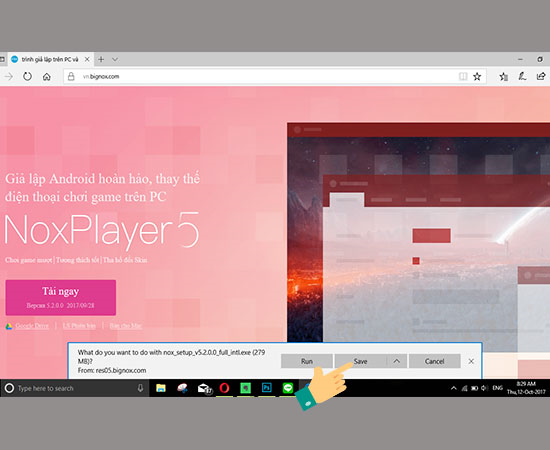
Task: Open the Hub favorites list icon
Action: (x=504, y=76)
